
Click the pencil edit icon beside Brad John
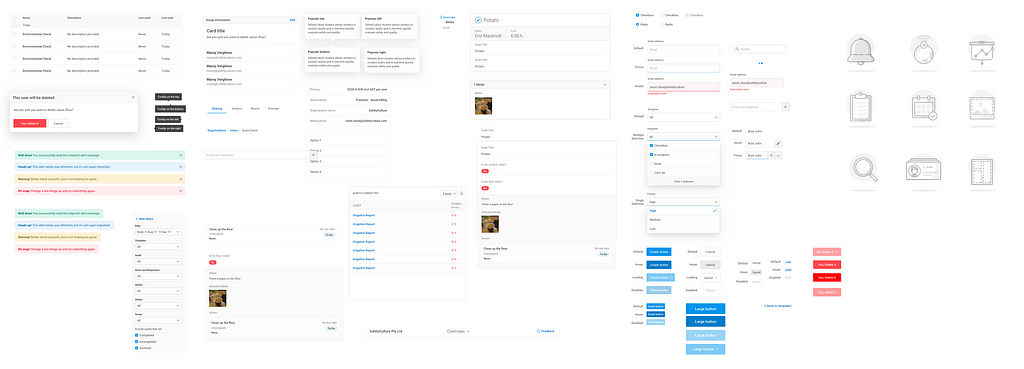(x=778, y=143)
